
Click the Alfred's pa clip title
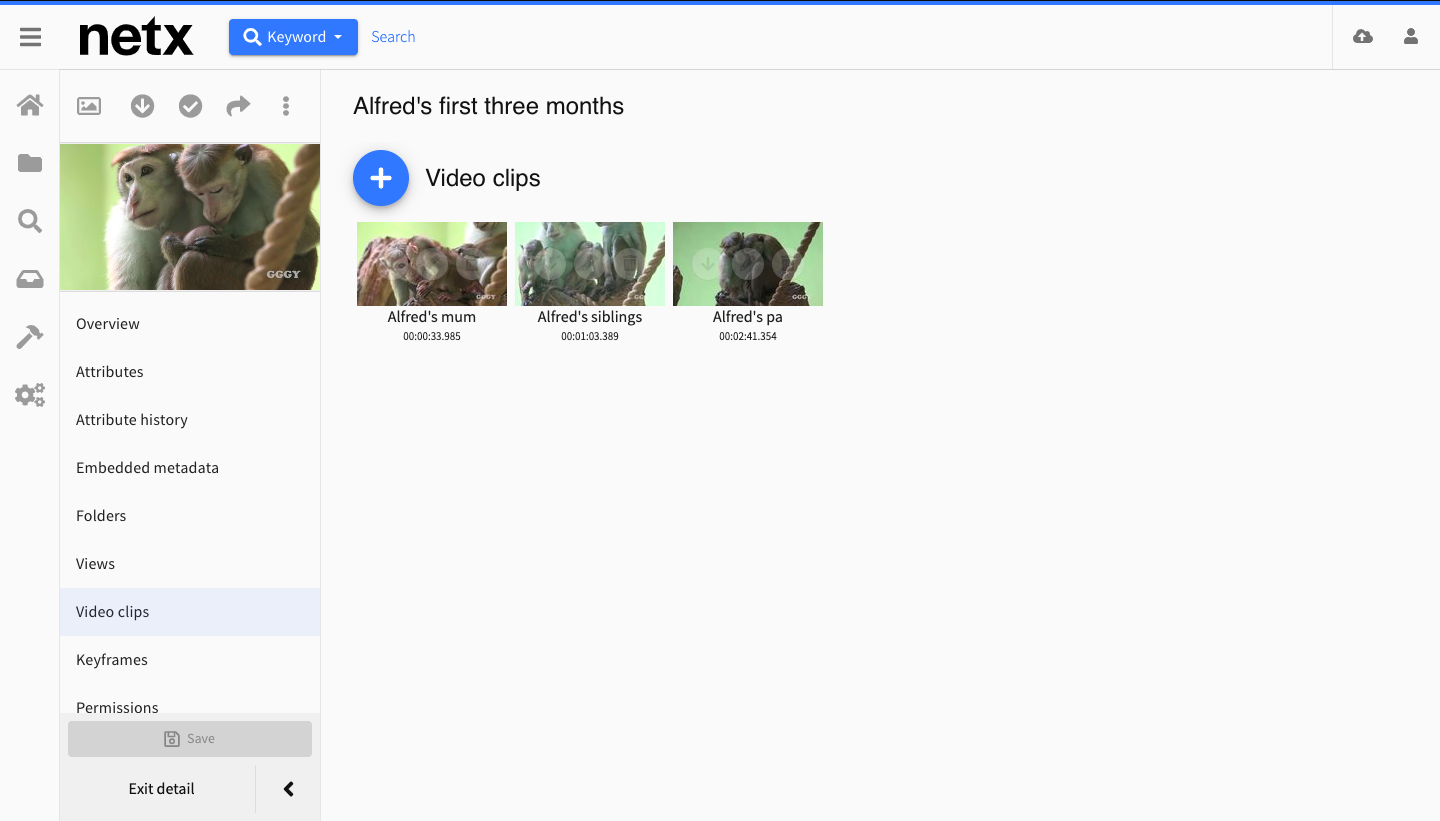click(x=748, y=317)
